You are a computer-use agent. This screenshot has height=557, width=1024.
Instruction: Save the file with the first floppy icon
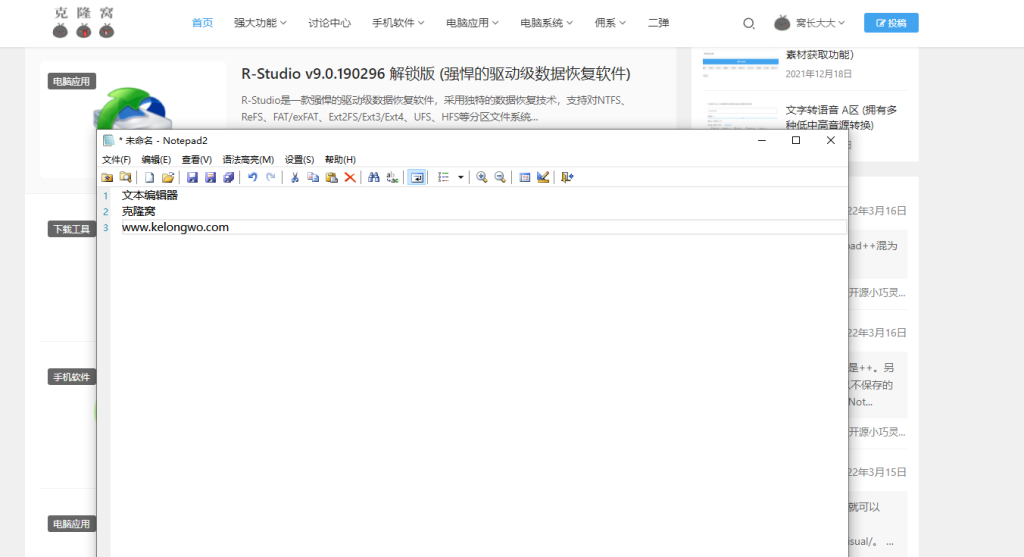[x=192, y=178]
